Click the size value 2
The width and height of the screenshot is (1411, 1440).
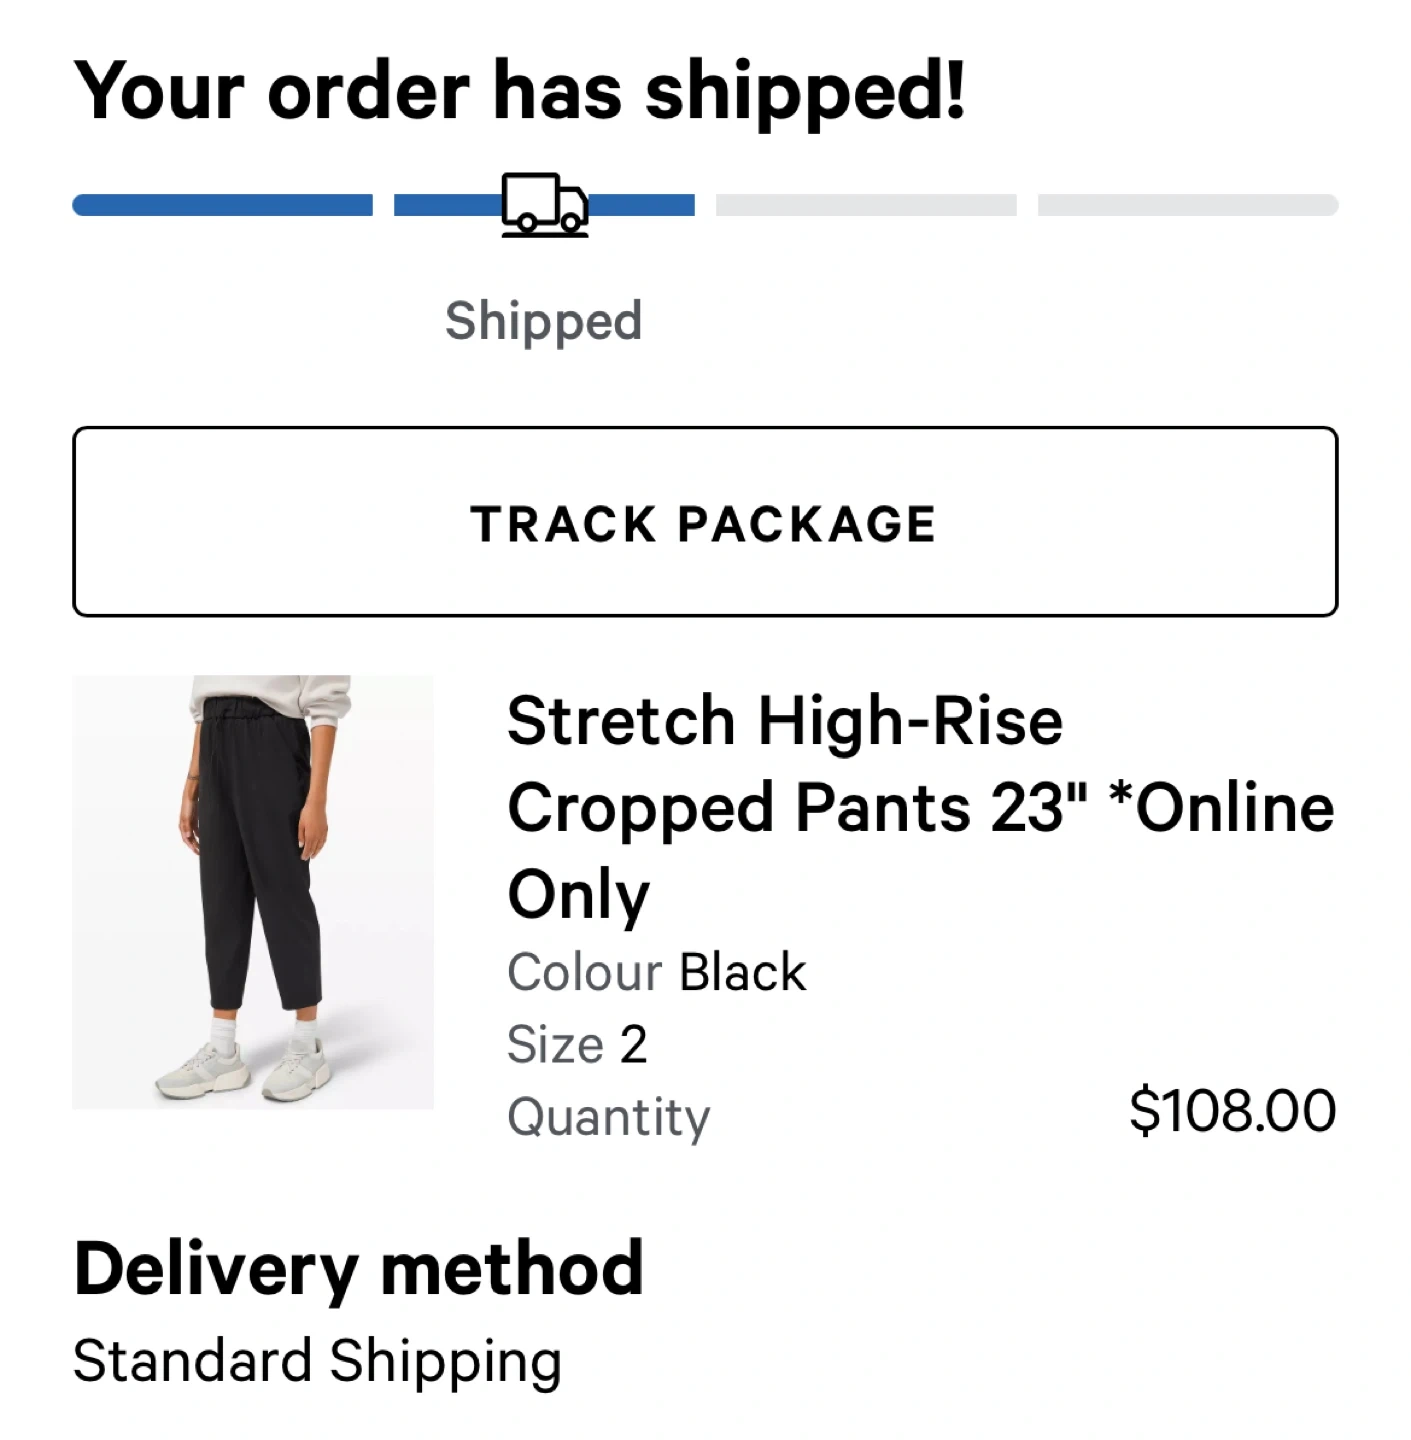634,1045
